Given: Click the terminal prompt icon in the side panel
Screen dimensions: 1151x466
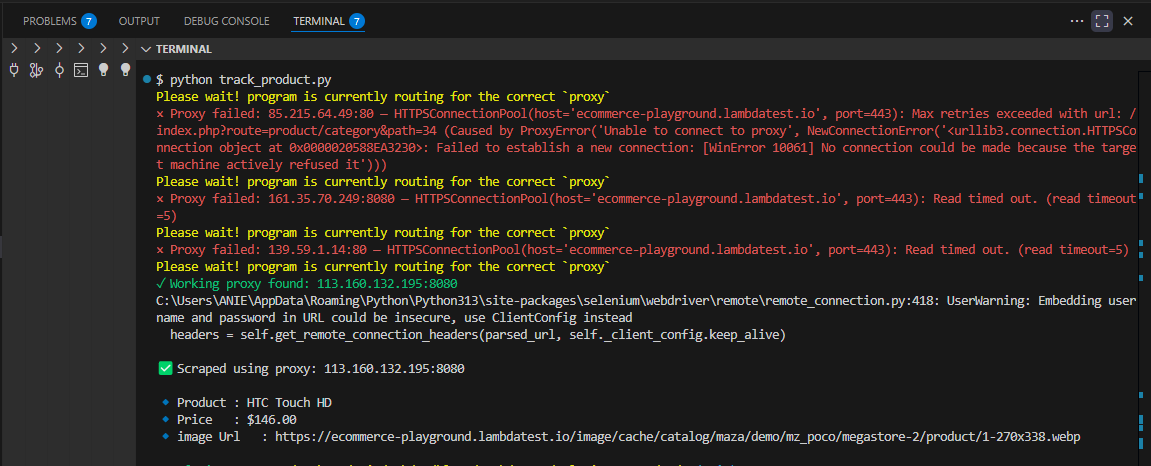Looking at the screenshot, I should [81, 70].
